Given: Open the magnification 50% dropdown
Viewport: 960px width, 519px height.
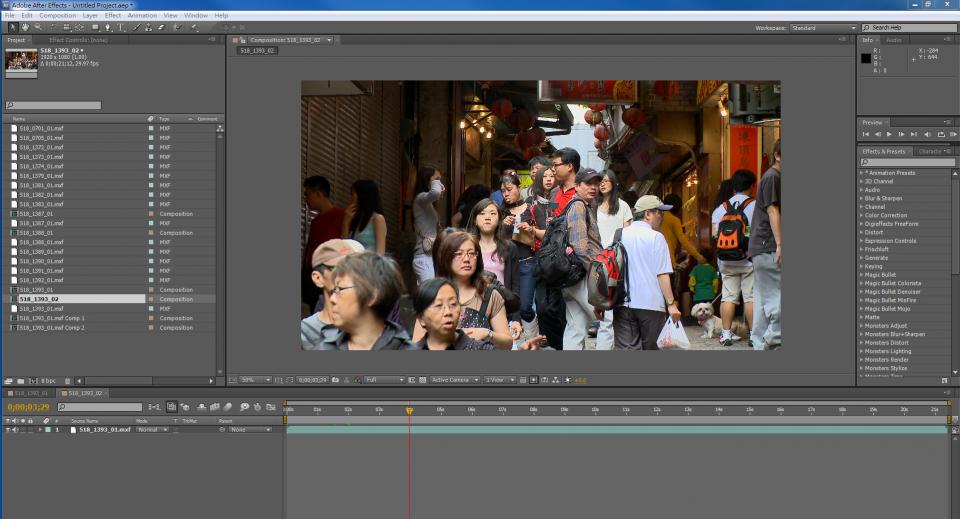Looking at the screenshot, I should [255, 380].
